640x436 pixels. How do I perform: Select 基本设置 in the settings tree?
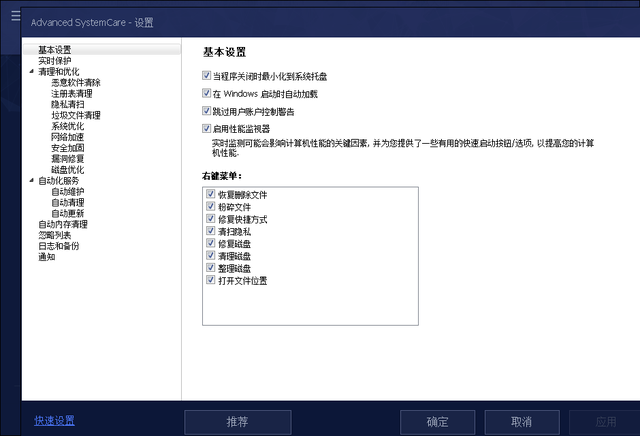[55, 50]
